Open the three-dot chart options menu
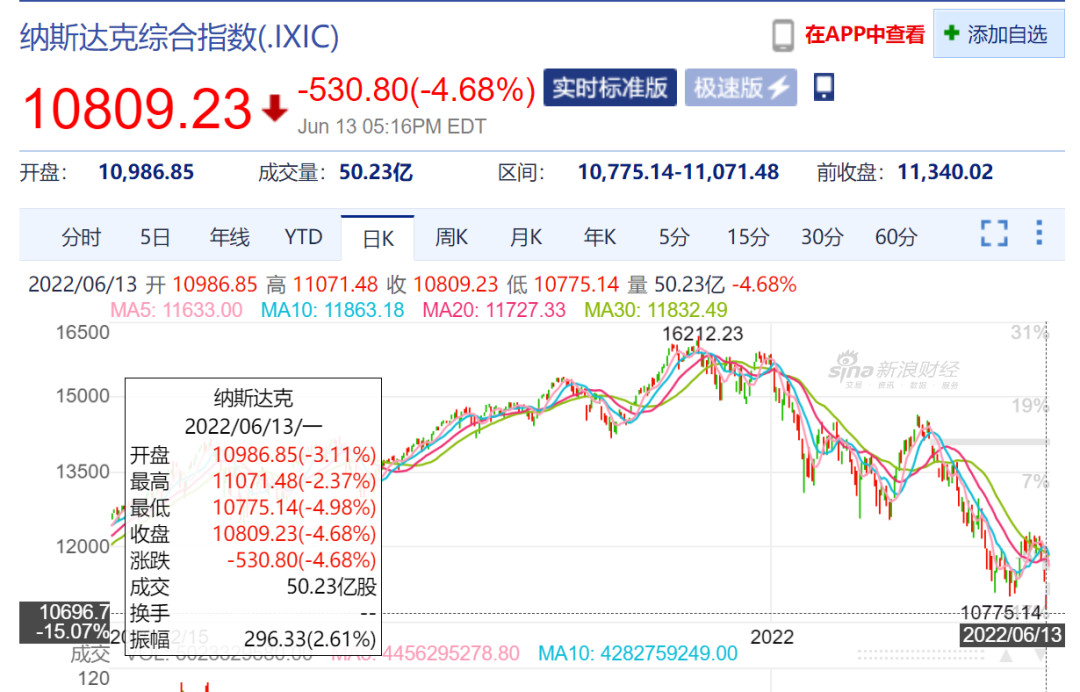This screenshot has height=692, width=1080. [1039, 232]
